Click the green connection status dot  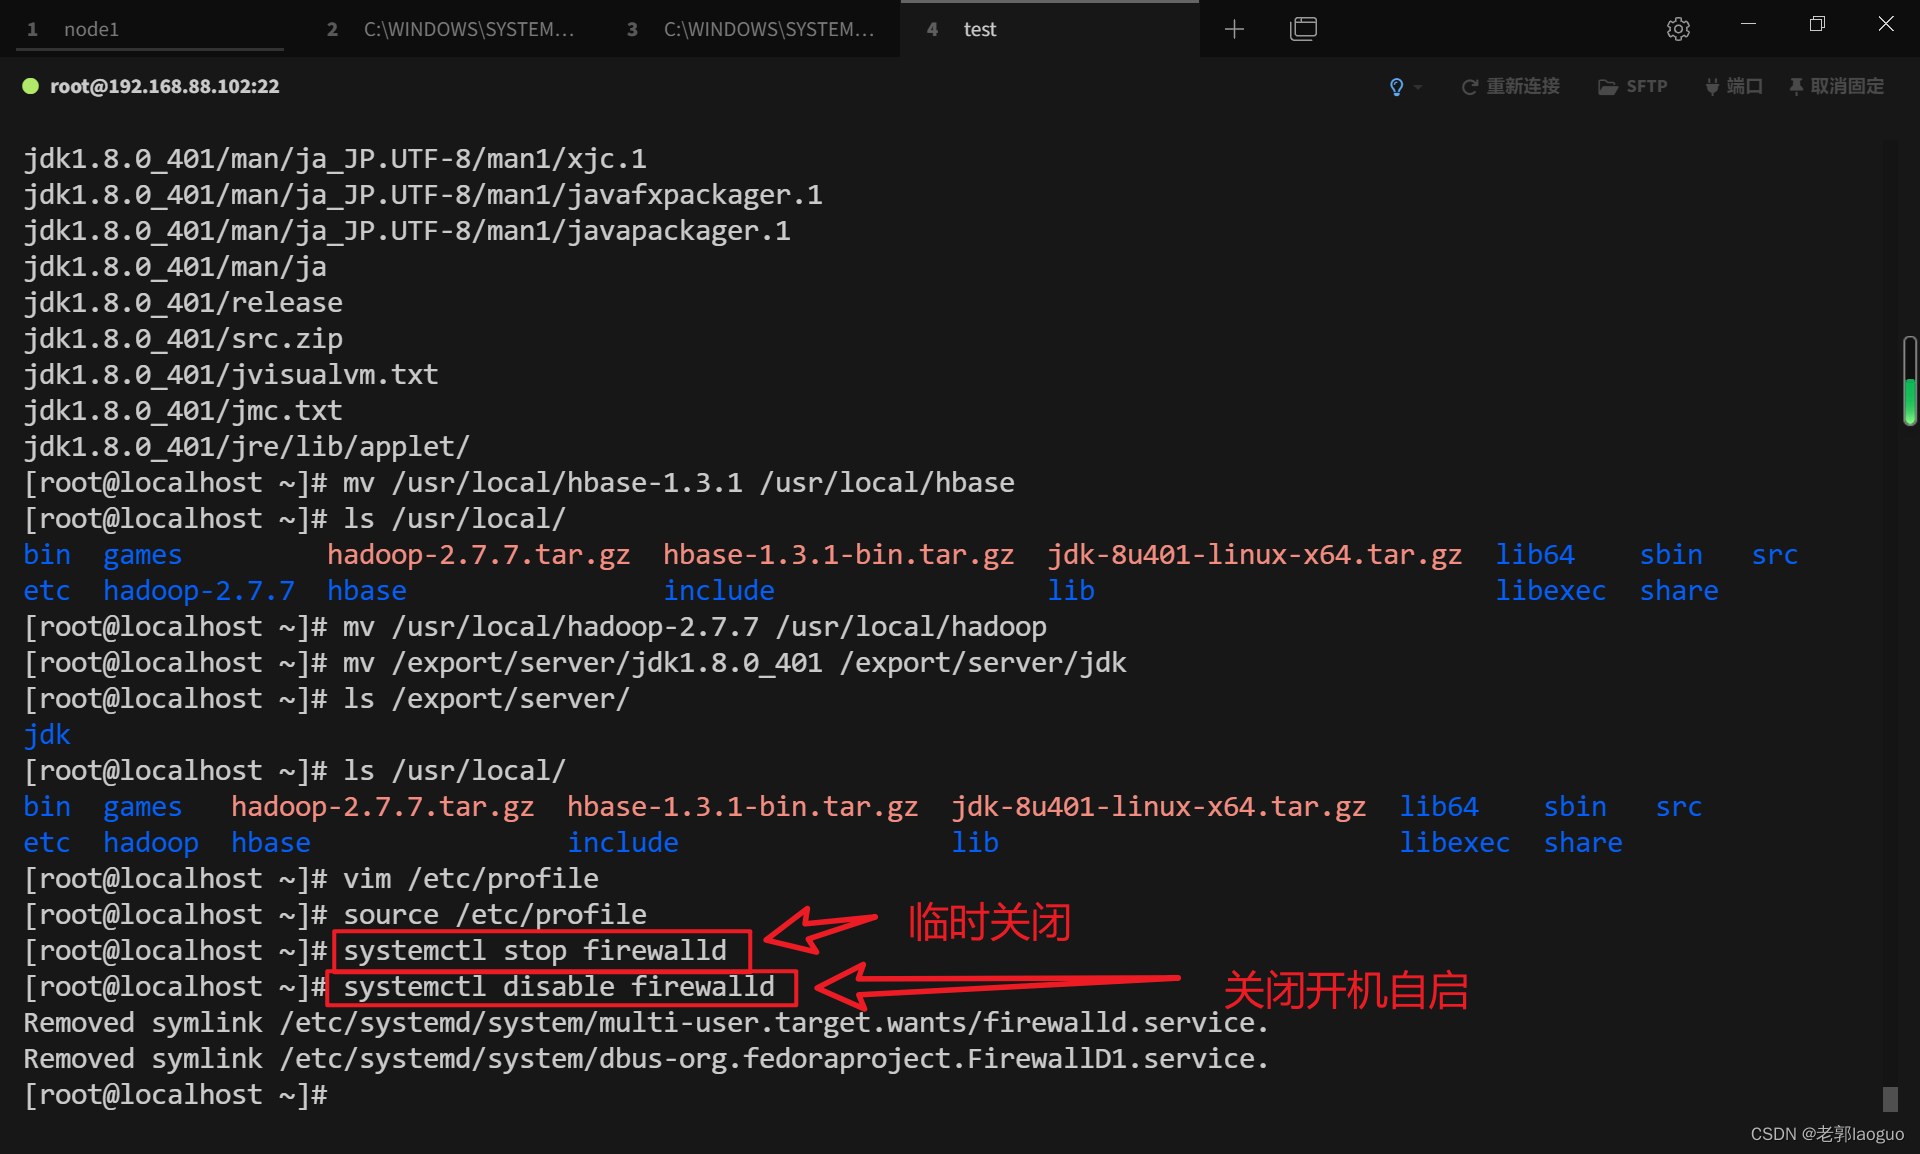pos(31,86)
